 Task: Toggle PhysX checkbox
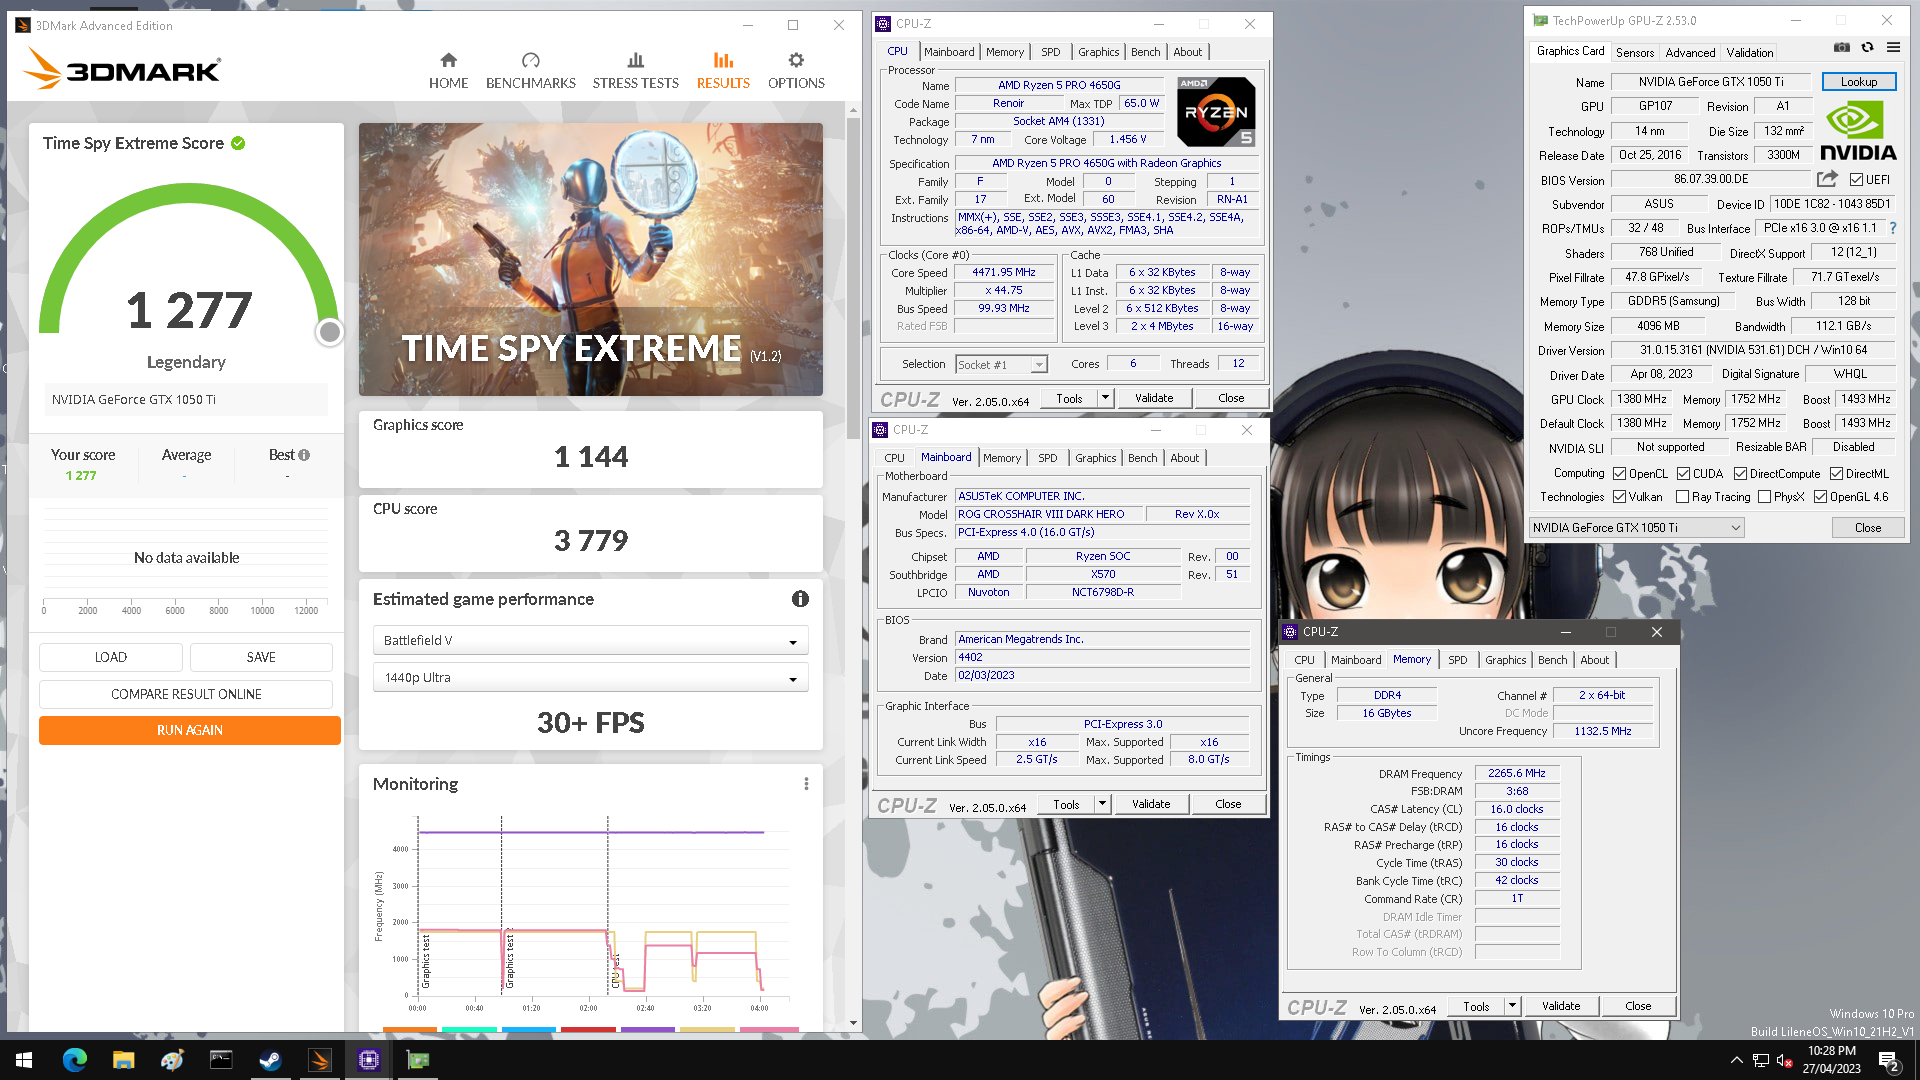pyautogui.click(x=1764, y=497)
